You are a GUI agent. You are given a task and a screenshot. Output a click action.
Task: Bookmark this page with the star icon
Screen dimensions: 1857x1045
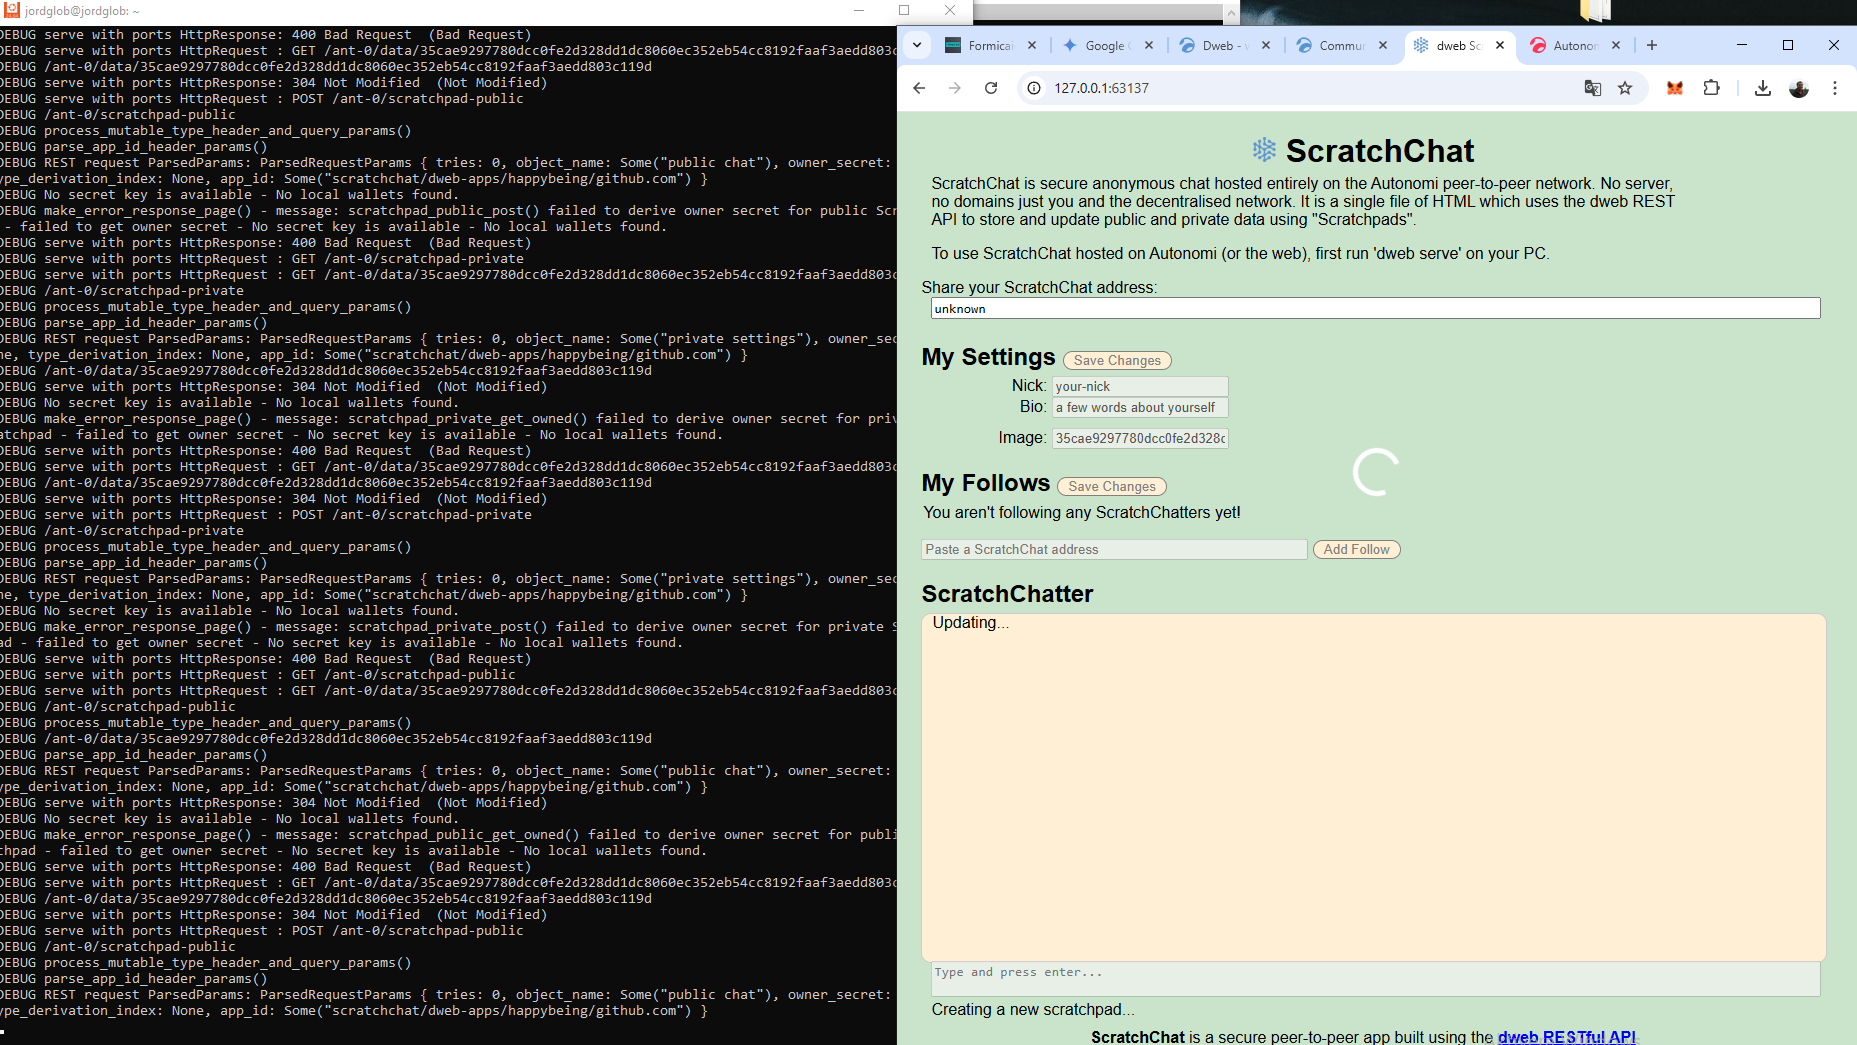[1625, 88]
